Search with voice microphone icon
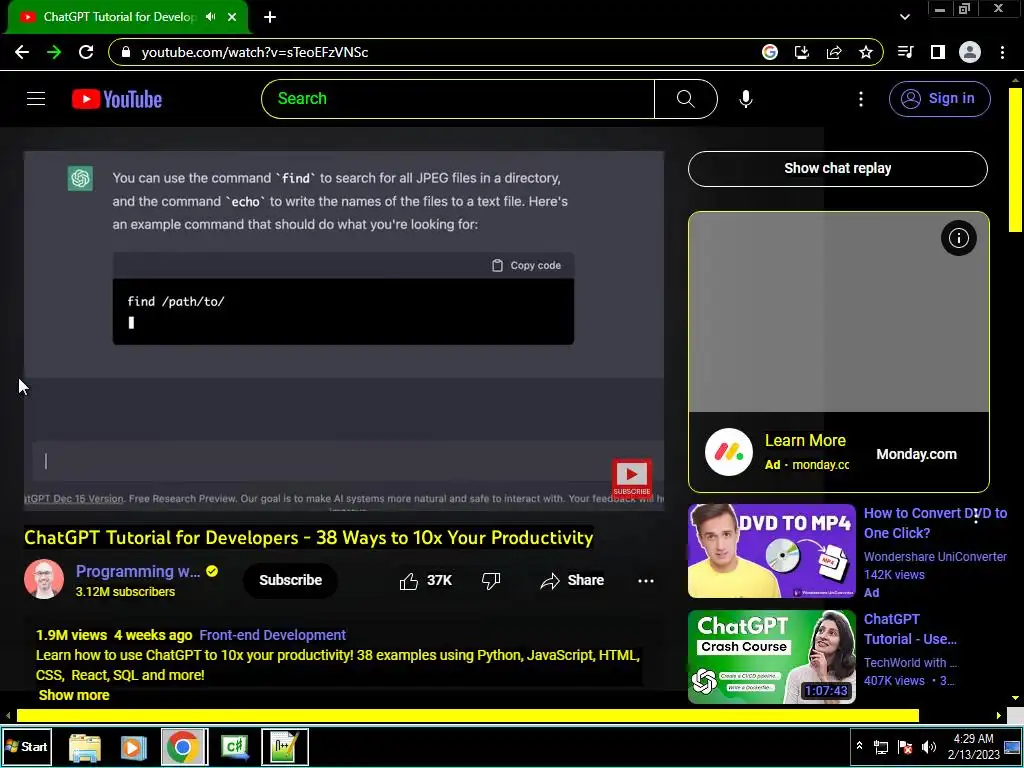The height and width of the screenshot is (768, 1024). pos(746,99)
